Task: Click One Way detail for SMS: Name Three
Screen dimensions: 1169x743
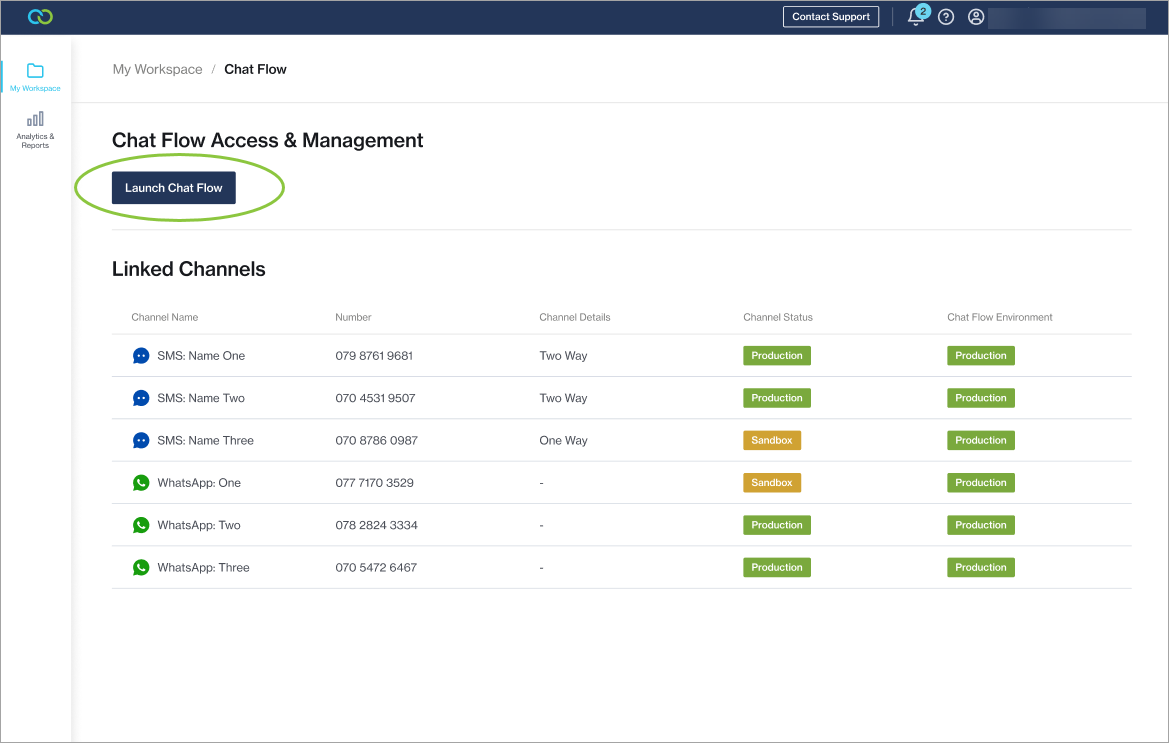Action: pos(564,441)
